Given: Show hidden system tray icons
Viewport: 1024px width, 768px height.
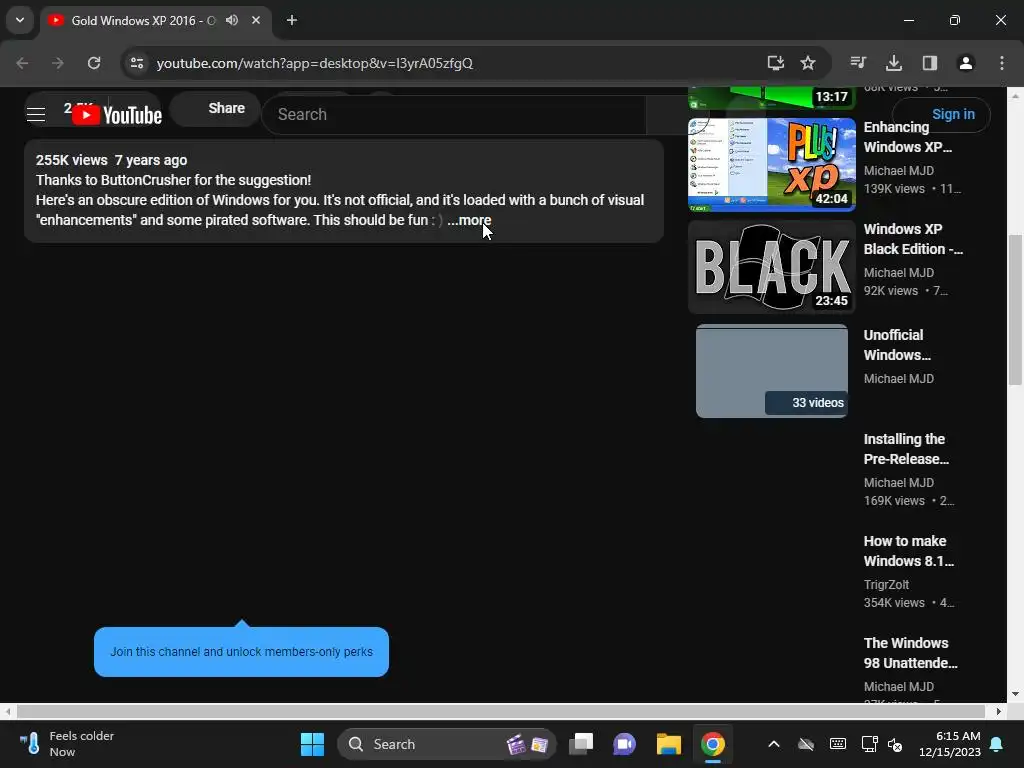Looking at the screenshot, I should click(x=774, y=744).
